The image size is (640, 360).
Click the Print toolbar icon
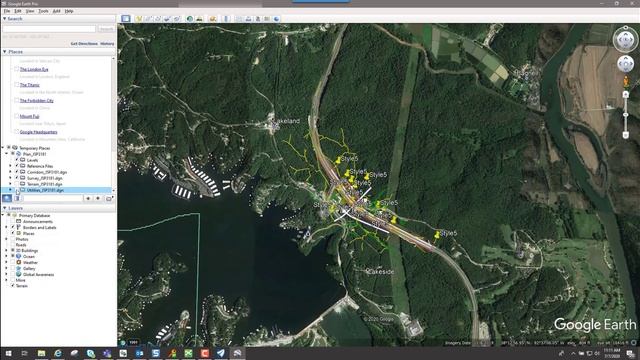pyautogui.click(x=249, y=19)
